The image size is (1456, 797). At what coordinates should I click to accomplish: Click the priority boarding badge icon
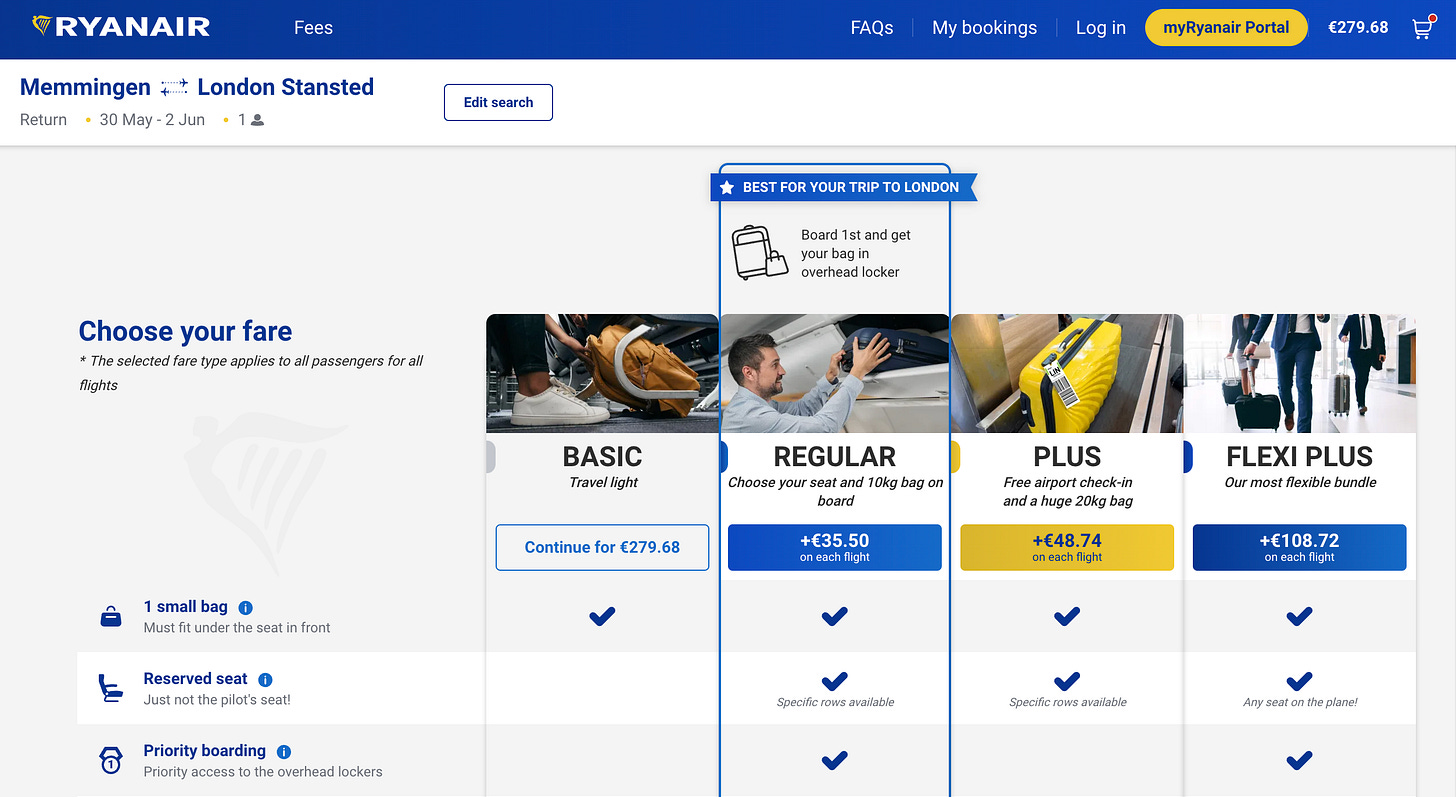tap(111, 760)
